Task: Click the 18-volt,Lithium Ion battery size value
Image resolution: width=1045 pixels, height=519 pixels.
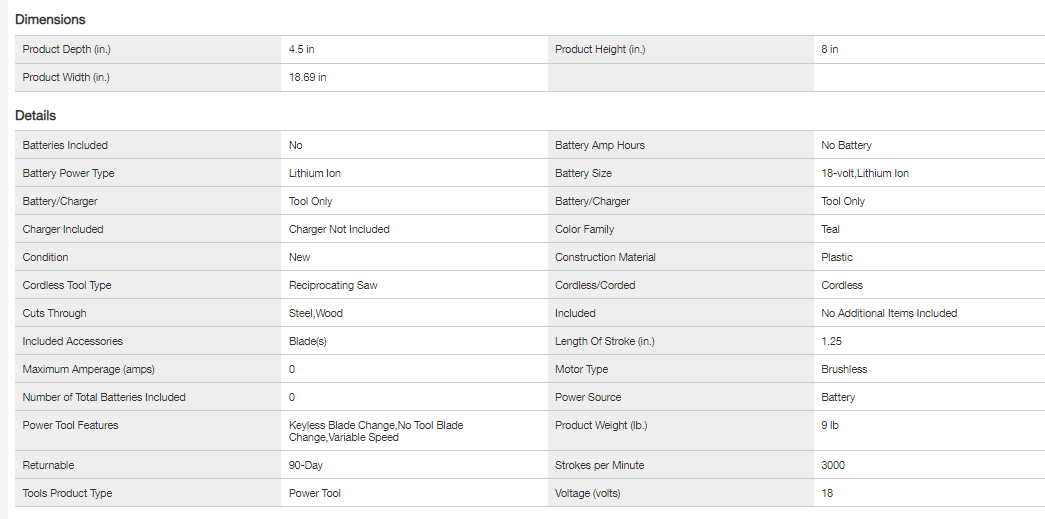Action: pos(865,173)
